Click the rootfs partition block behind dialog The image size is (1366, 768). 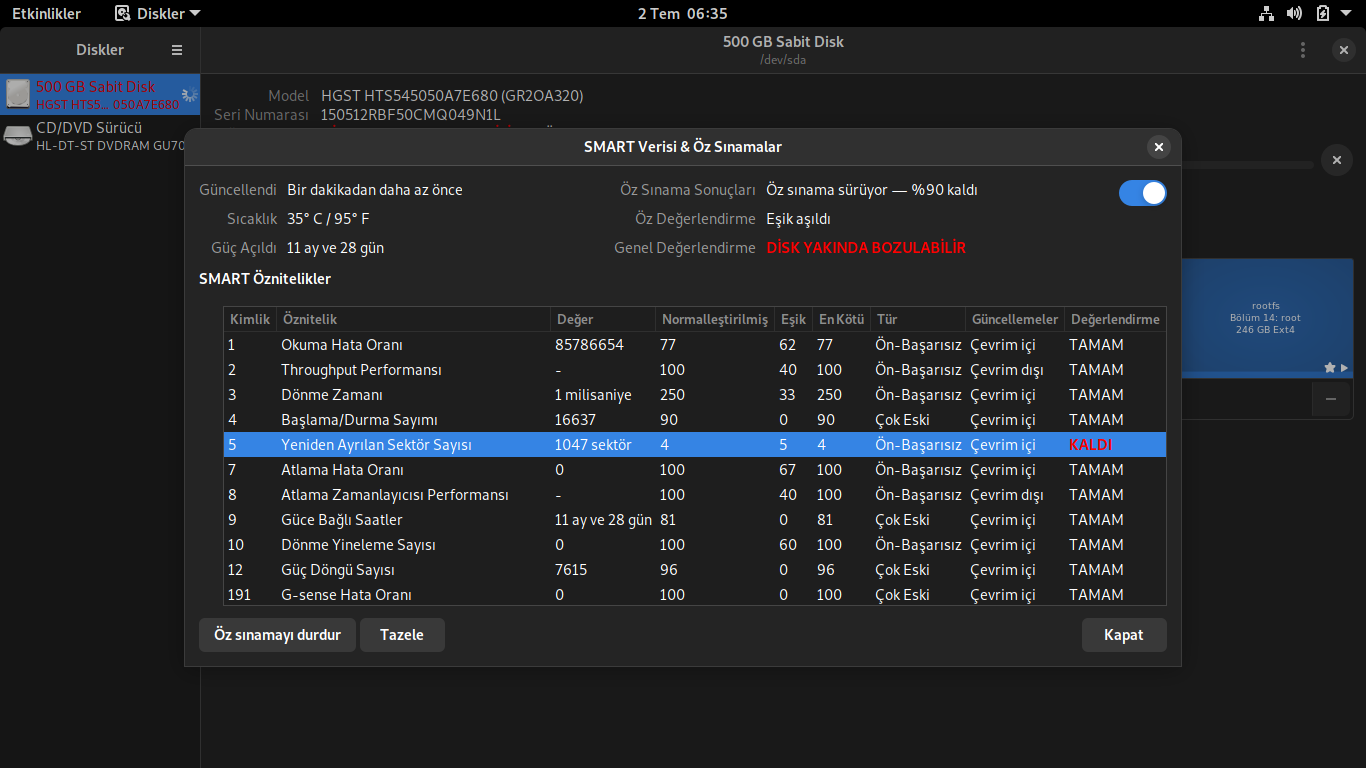(x=1267, y=318)
